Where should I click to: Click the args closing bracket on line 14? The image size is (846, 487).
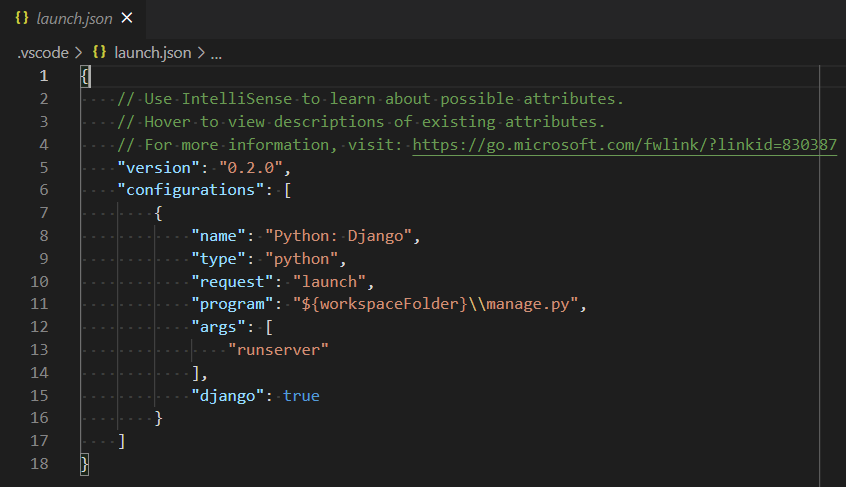tap(195, 373)
